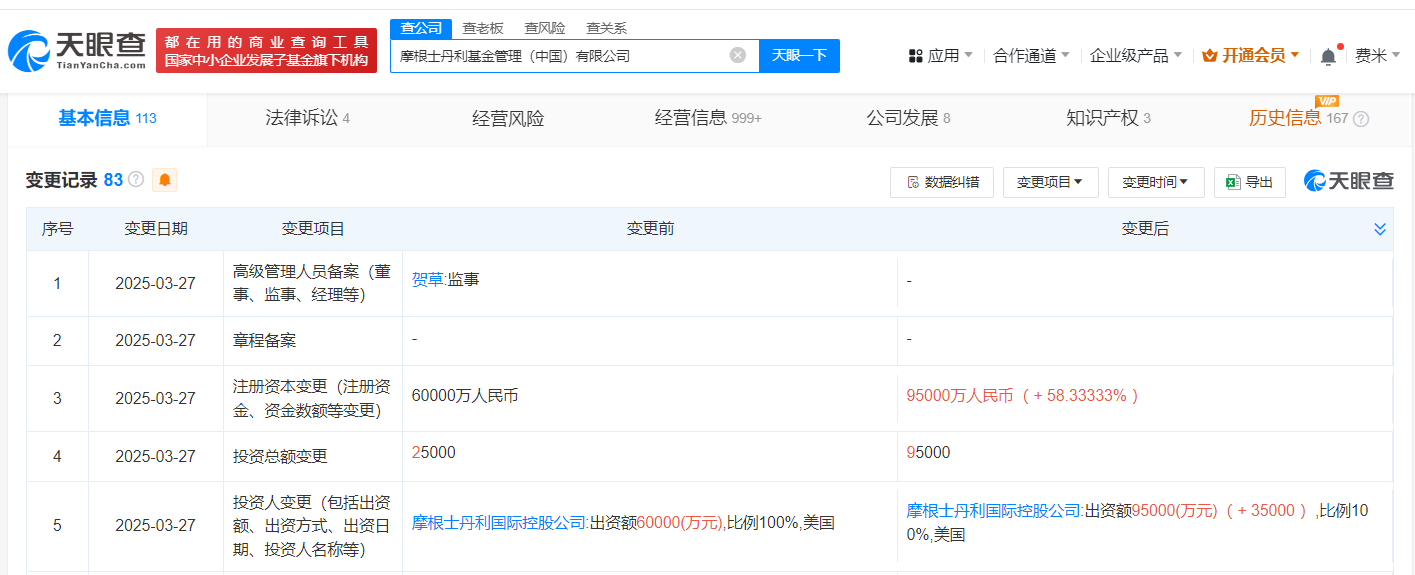Image resolution: width=1415 pixels, height=575 pixels.
Task: Click the 投资总额变更 cell
Action: 313,456
